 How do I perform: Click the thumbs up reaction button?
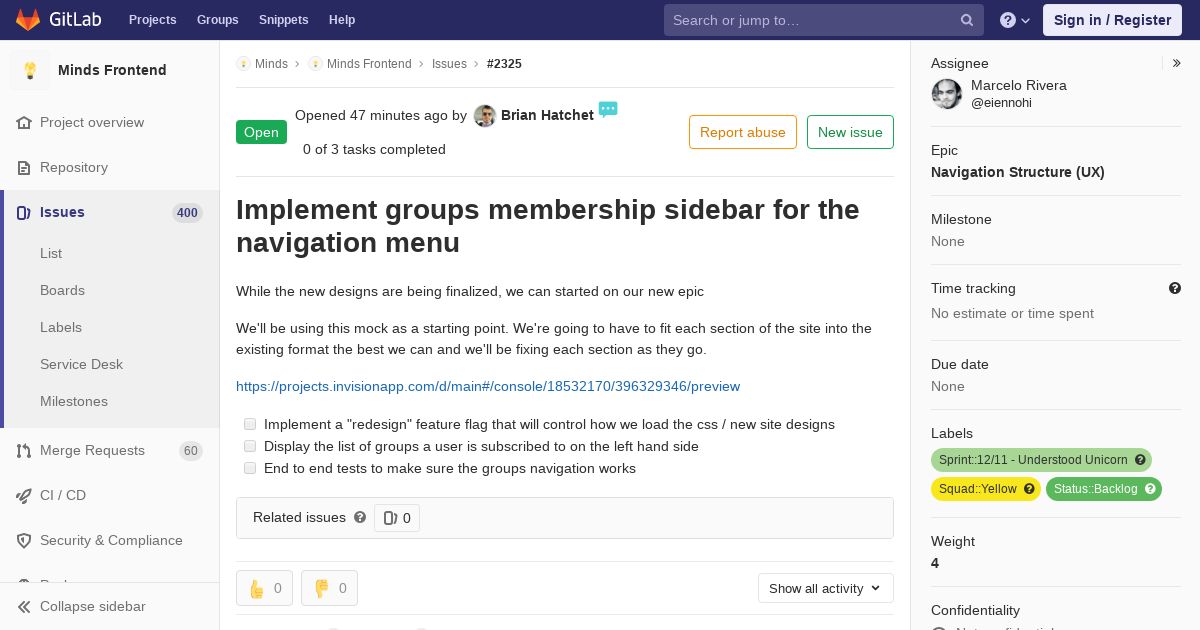coord(264,588)
